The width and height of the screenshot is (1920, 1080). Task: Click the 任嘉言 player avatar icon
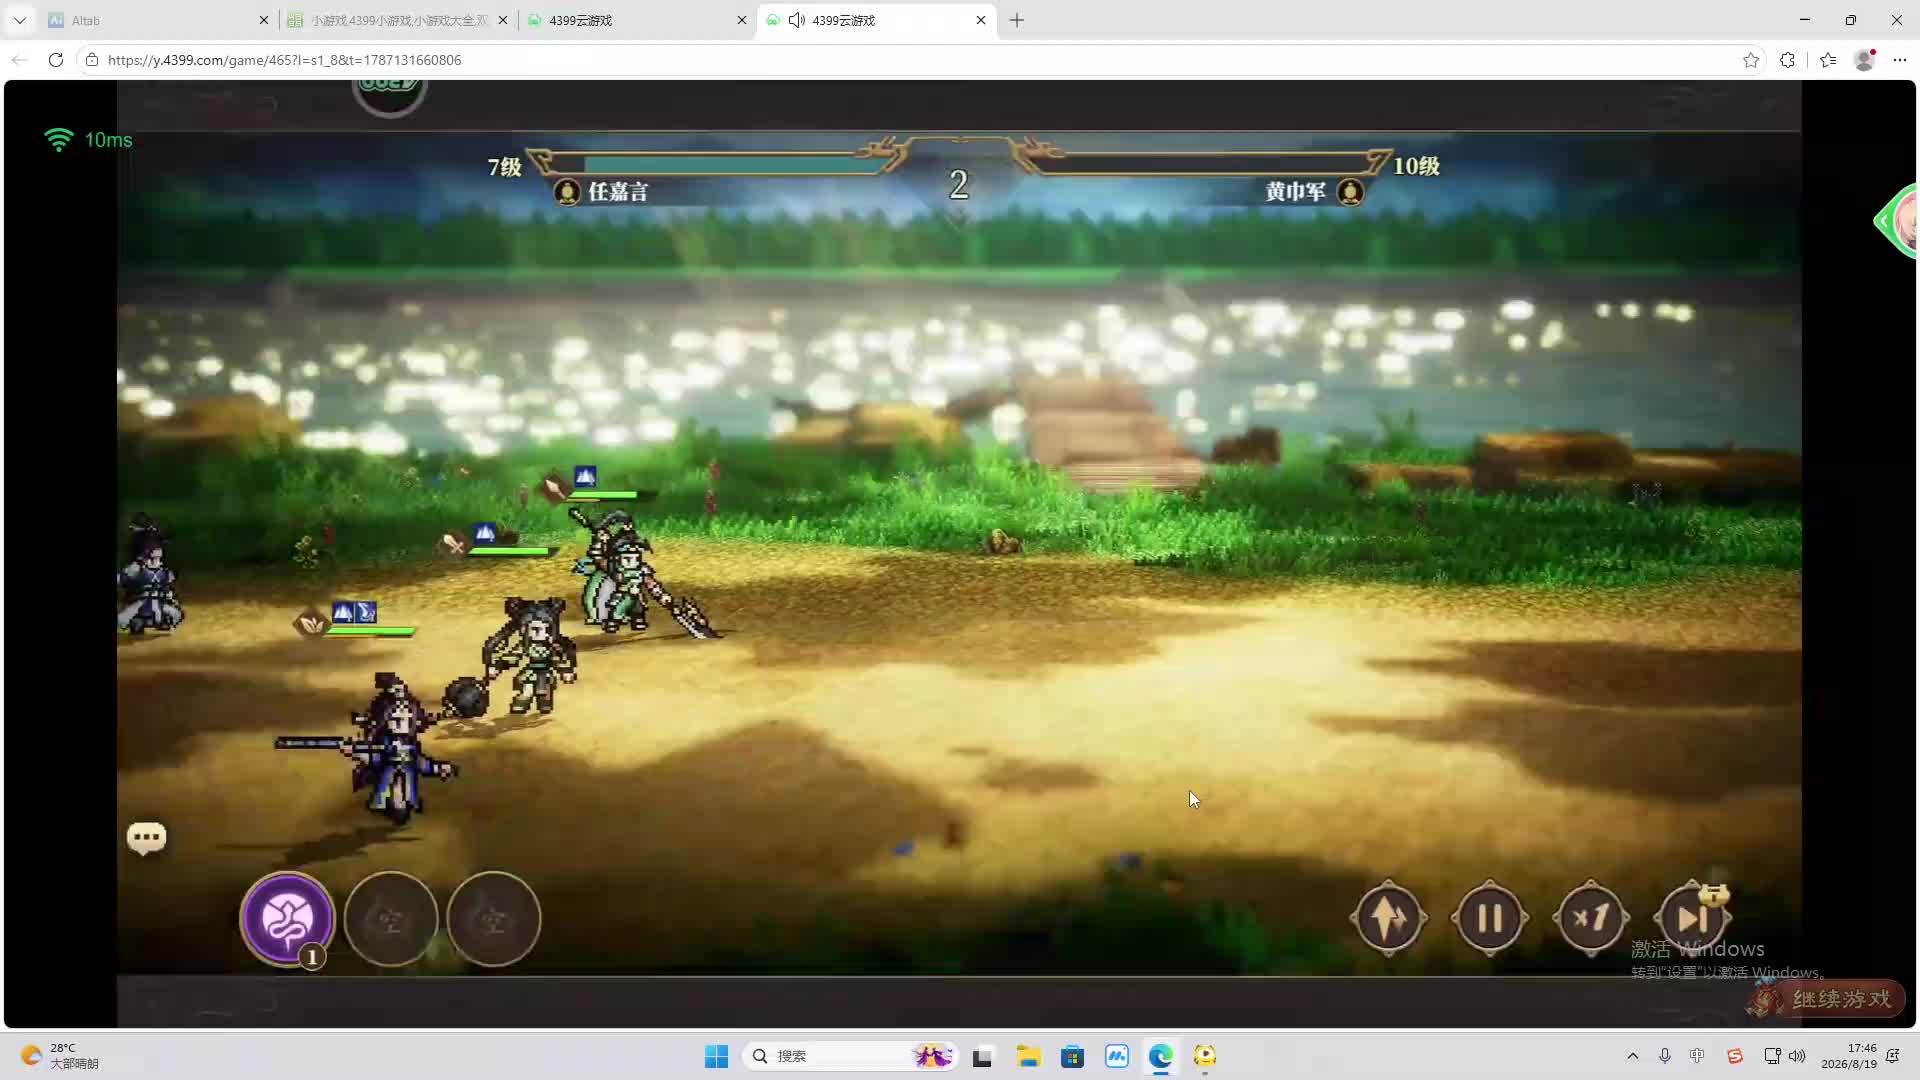tap(567, 192)
